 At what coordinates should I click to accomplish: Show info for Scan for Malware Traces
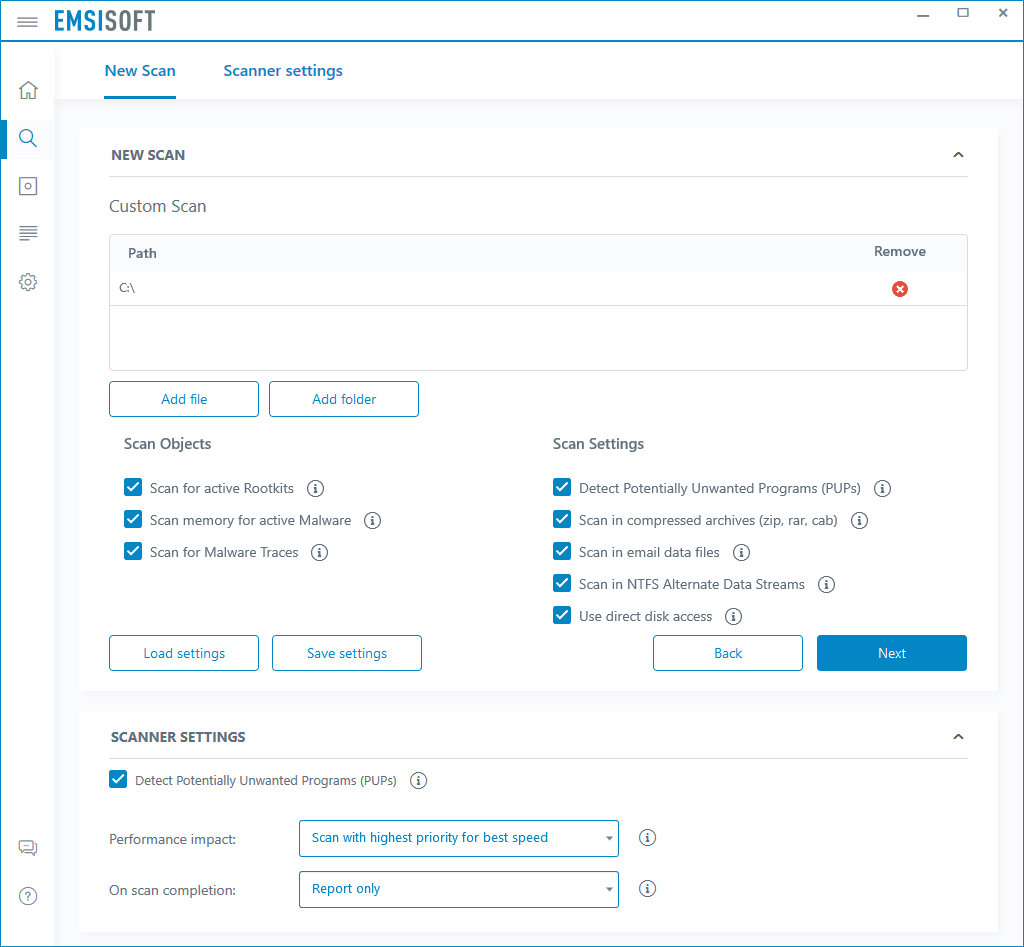coord(319,553)
